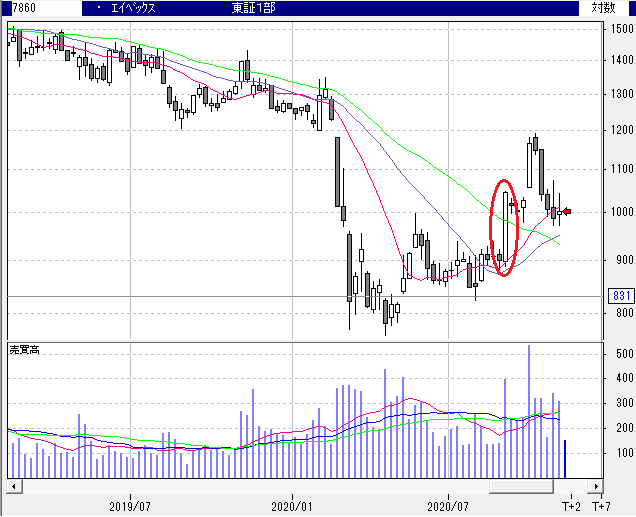Click the 1000 price axis label

coord(622,212)
